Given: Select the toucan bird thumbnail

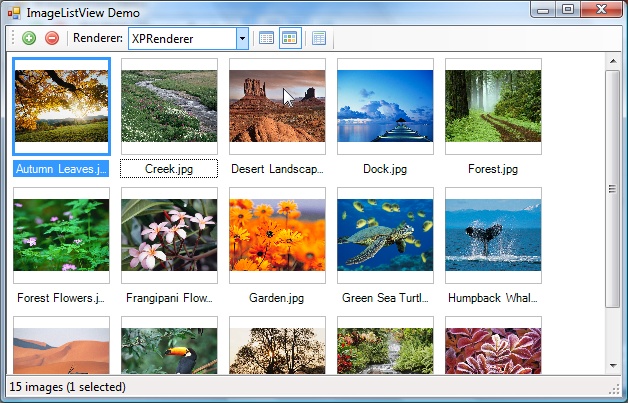Looking at the screenshot, I should tap(169, 345).
